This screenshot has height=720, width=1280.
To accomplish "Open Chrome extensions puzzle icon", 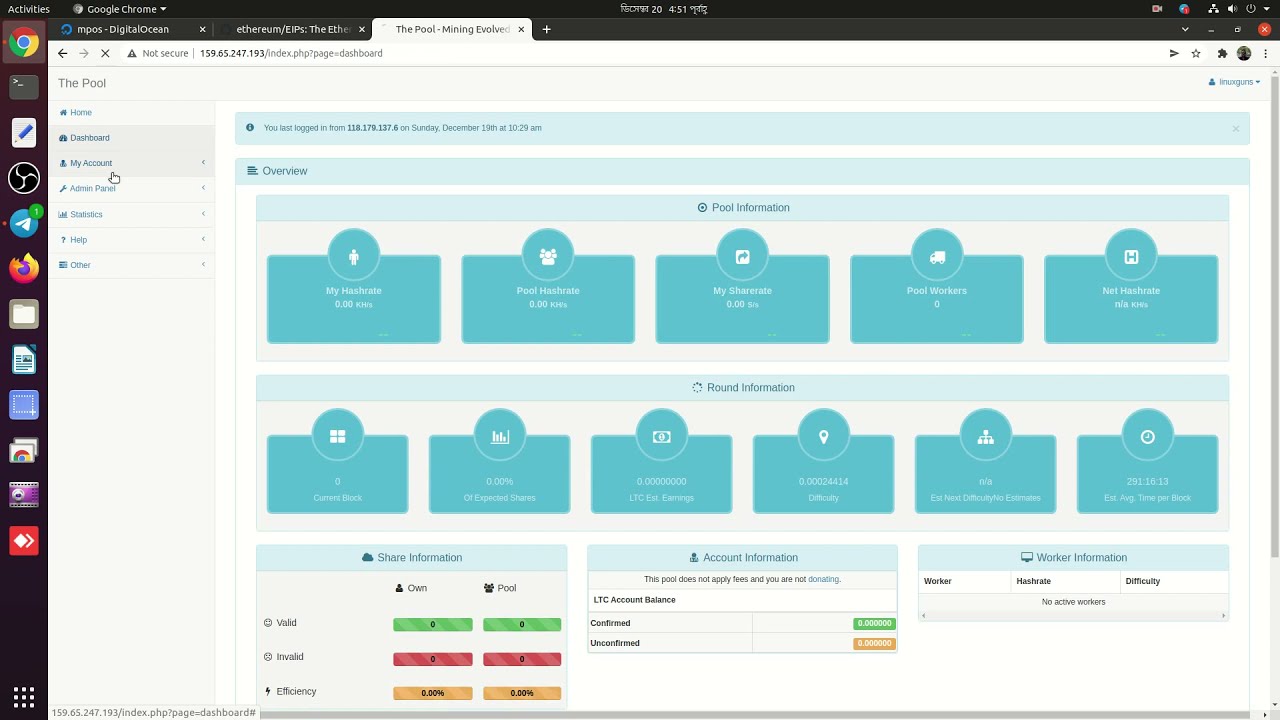I will (1222, 53).
